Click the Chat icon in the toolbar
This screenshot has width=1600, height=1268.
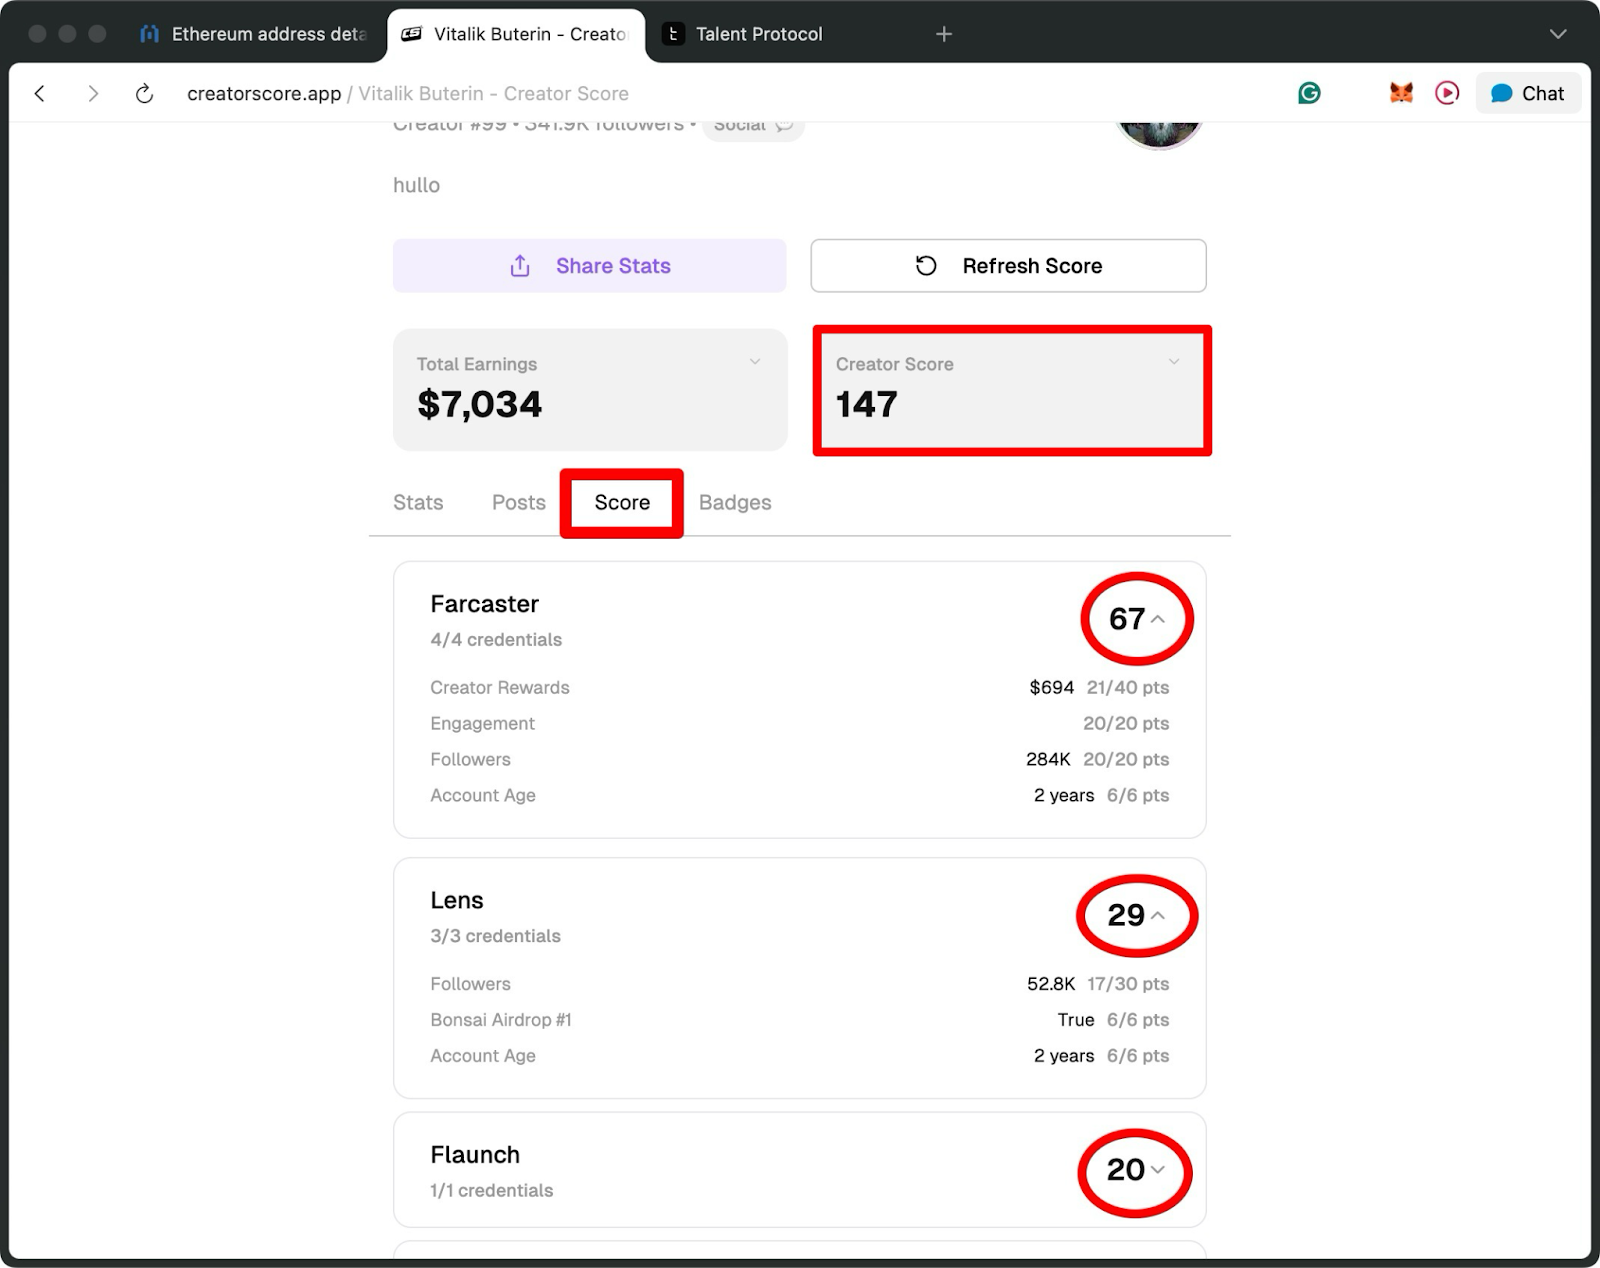coord(1527,93)
